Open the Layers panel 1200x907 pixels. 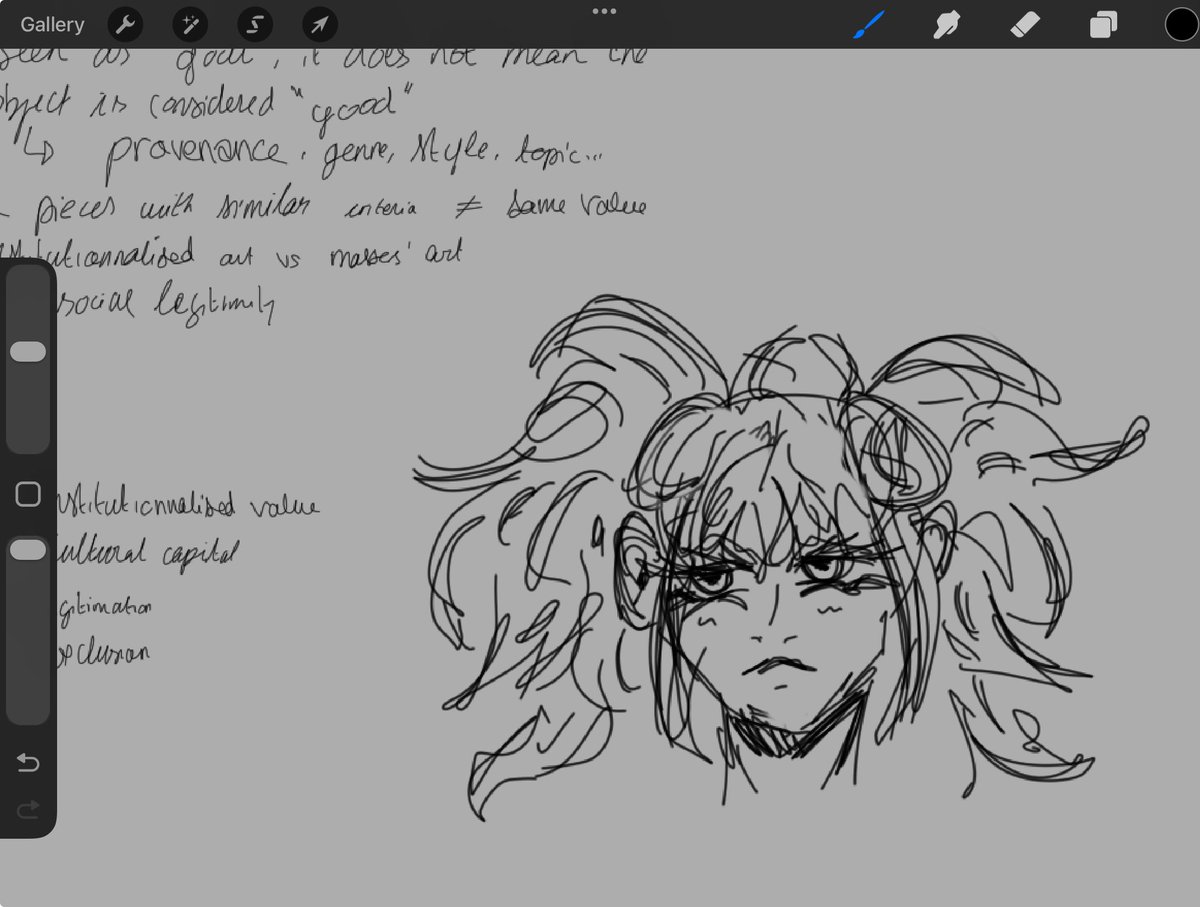tap(1102, 23)
